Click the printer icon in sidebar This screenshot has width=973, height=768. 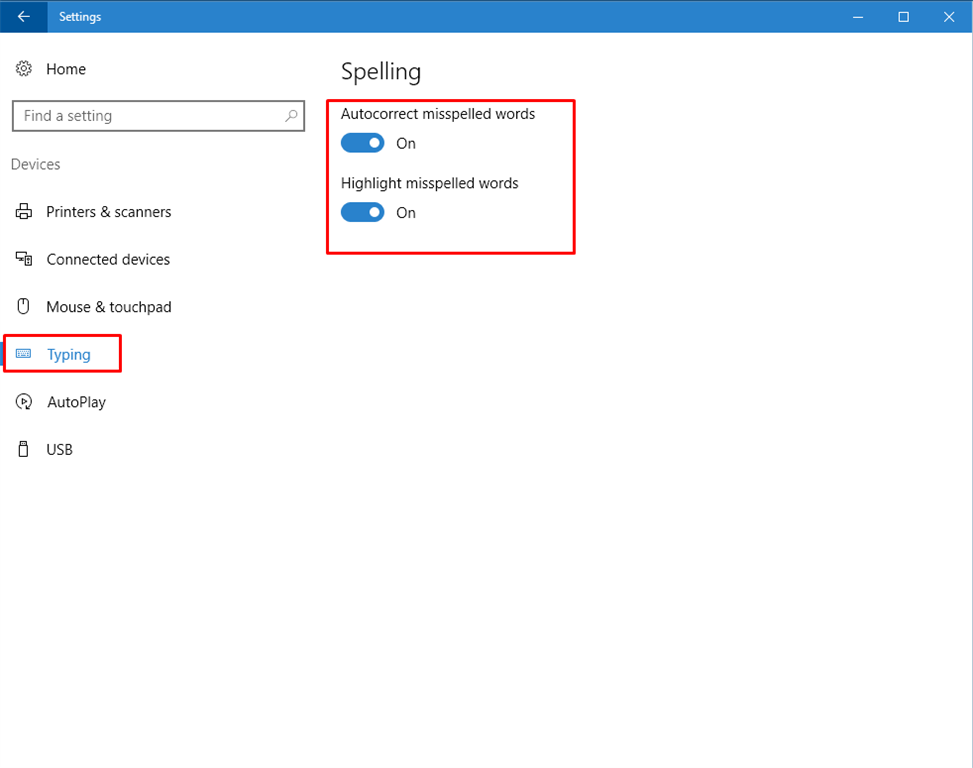coord(24,212)
